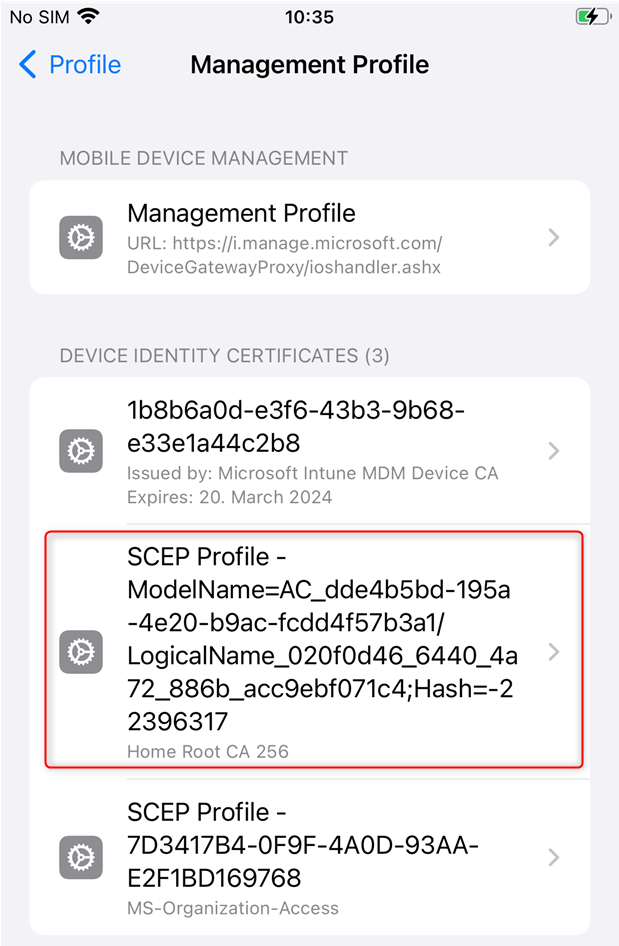Tap the Management Profile gear icon
The image size is (619, 946).
(81, 237)
